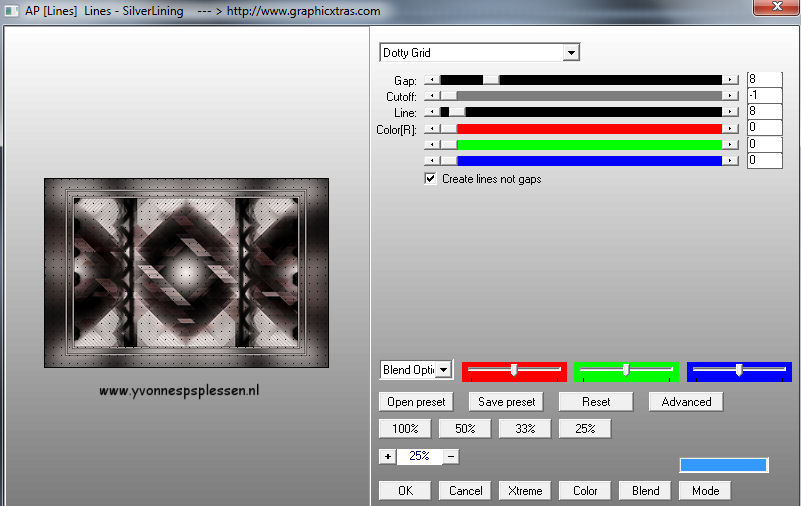
Task: Click left arrow of Color[R] red slider
Action: [432, 129]
